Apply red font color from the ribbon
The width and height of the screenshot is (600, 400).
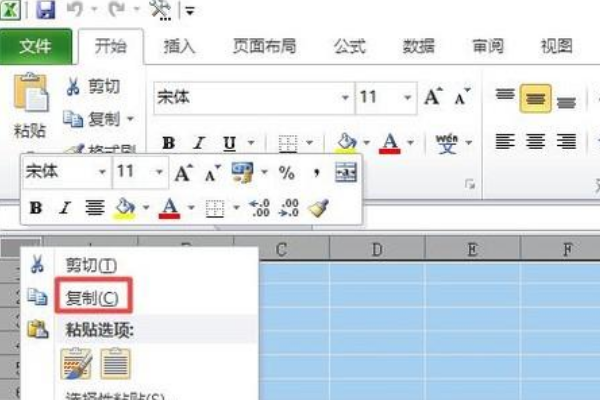pyautogui.click(x=390, y=143)
